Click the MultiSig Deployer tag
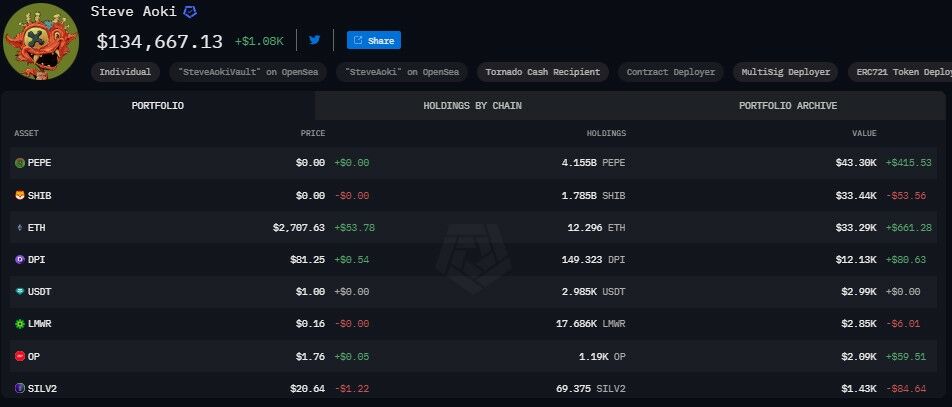This screenshot has width=952, height=407. [786, 72]
